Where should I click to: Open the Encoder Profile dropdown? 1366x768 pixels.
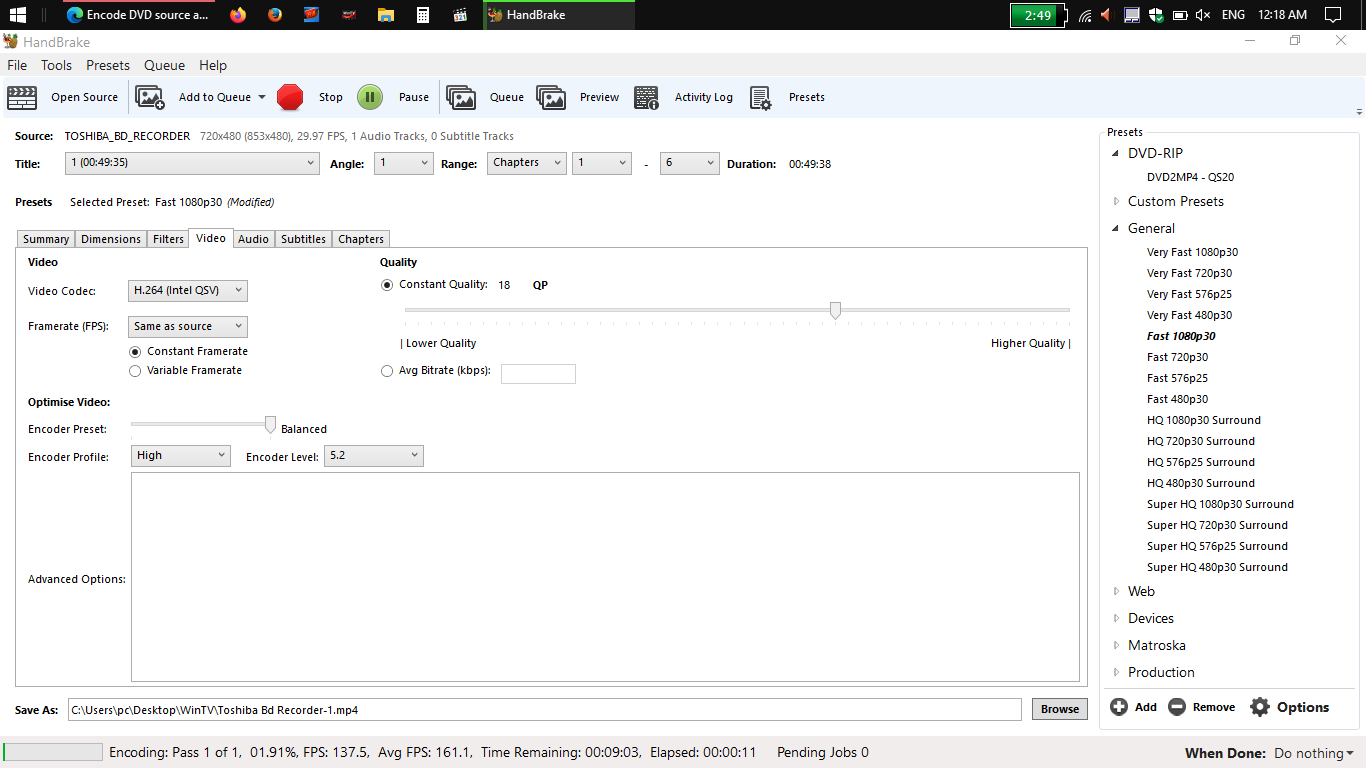click(x=181, y=456)
